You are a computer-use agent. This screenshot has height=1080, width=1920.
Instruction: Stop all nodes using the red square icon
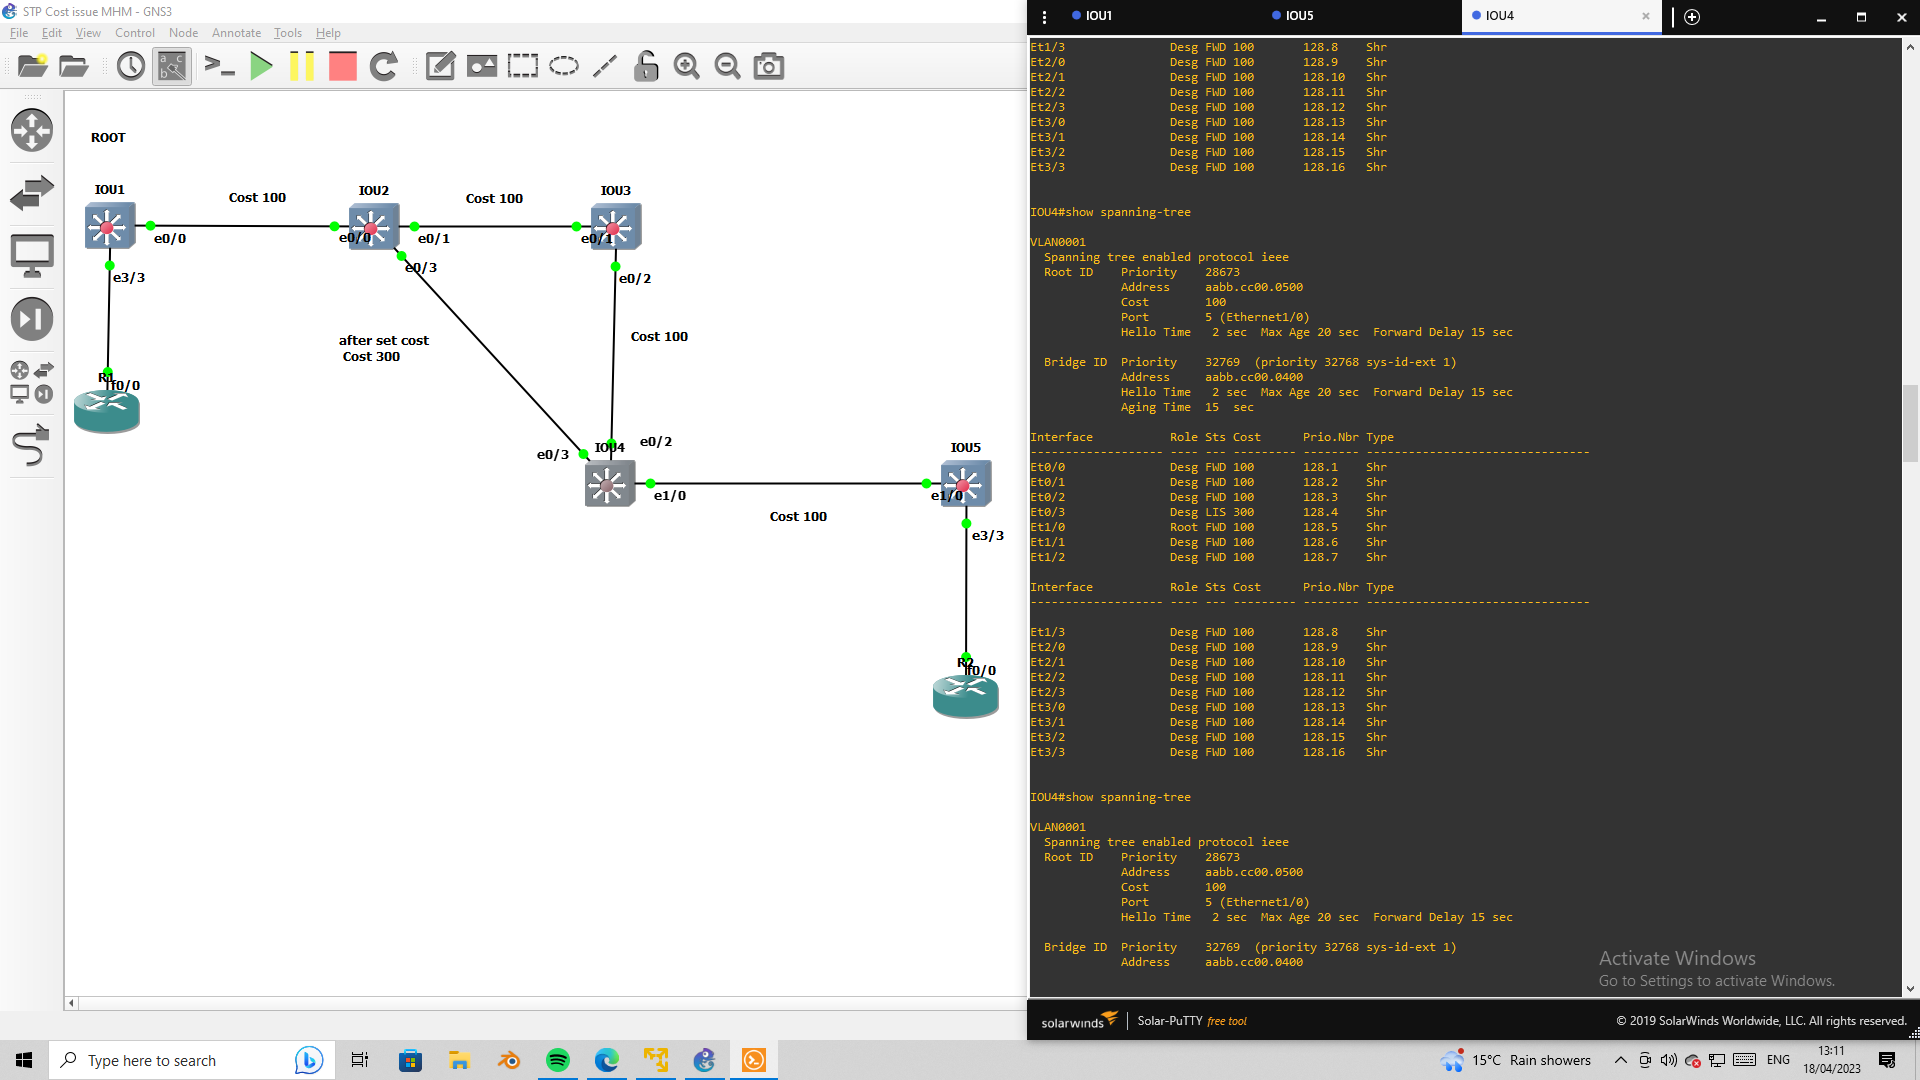(x=342, y=66)
